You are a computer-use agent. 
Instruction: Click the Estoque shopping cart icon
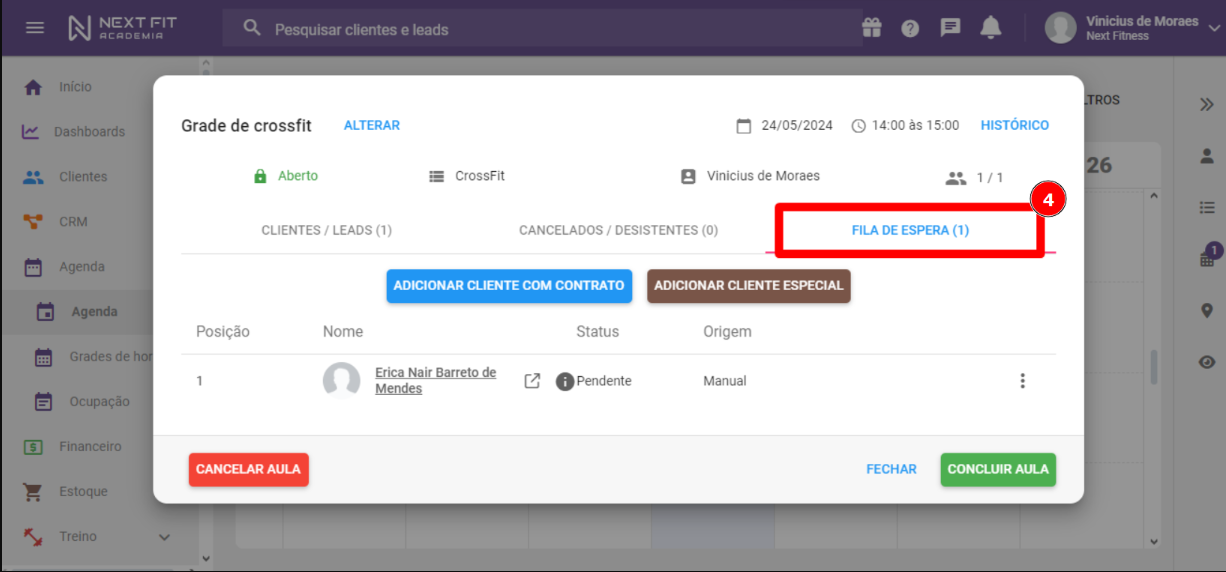[x=33, y=492]
